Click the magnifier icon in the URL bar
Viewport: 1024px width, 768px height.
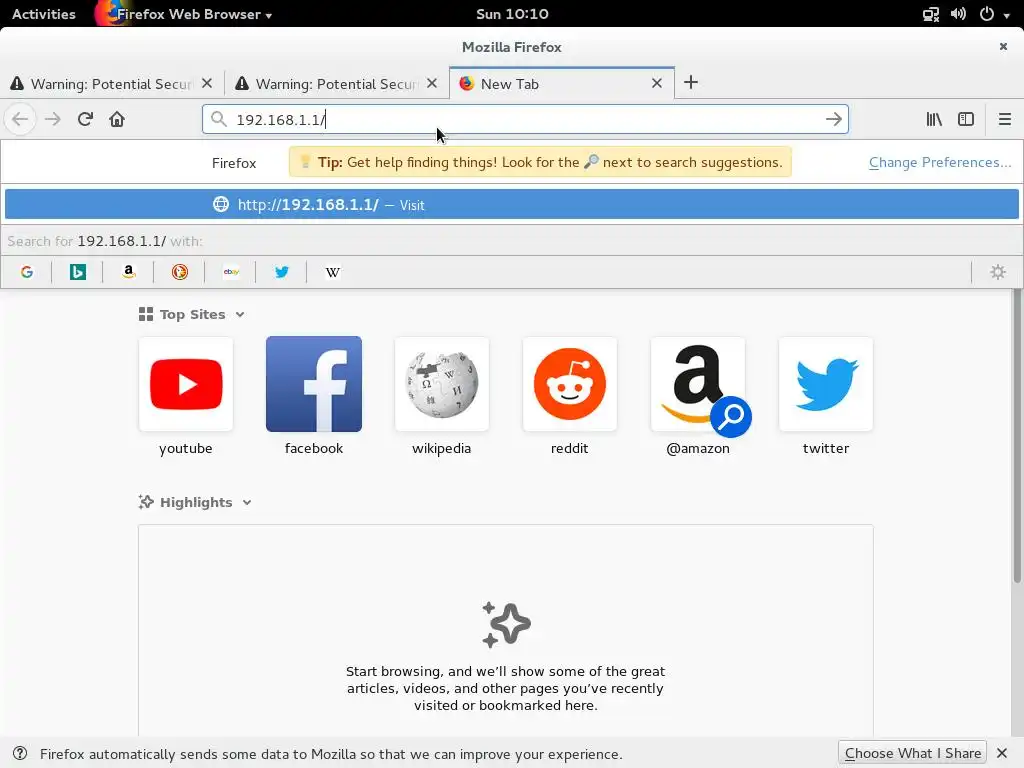[x=219, y=120]
